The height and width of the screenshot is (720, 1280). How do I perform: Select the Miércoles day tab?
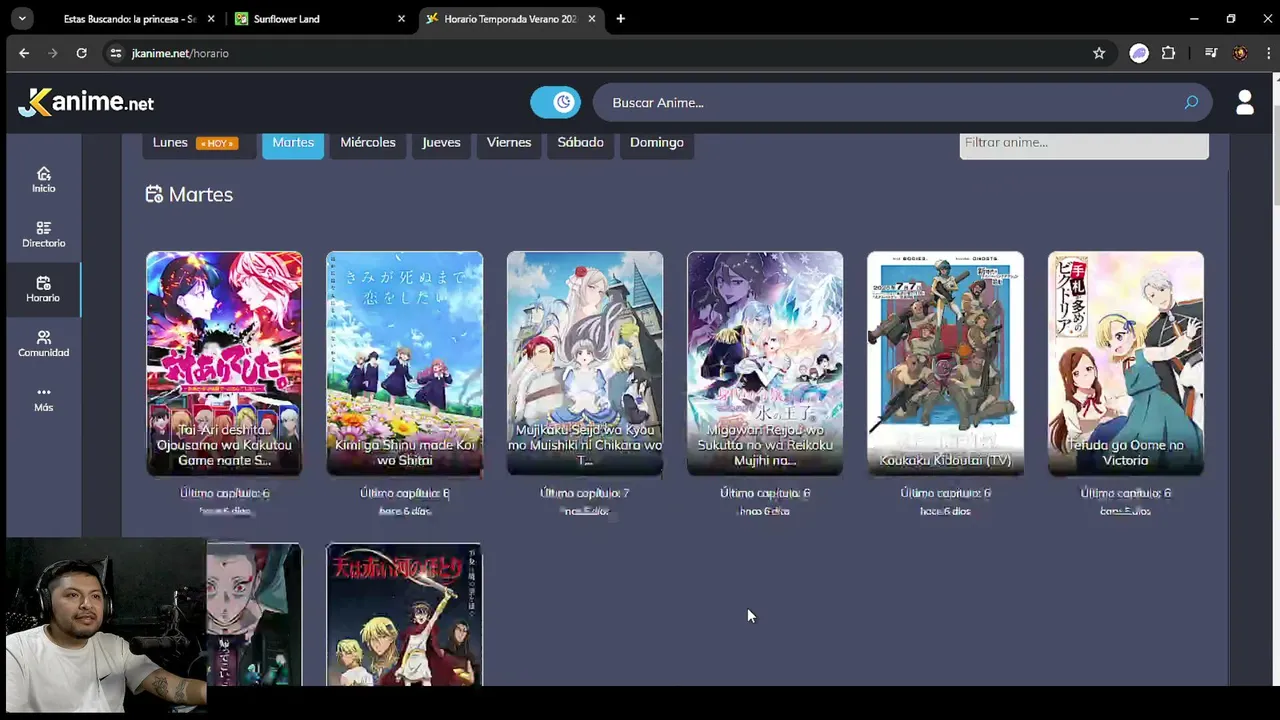pyautogui.click(x=368, y=142)
